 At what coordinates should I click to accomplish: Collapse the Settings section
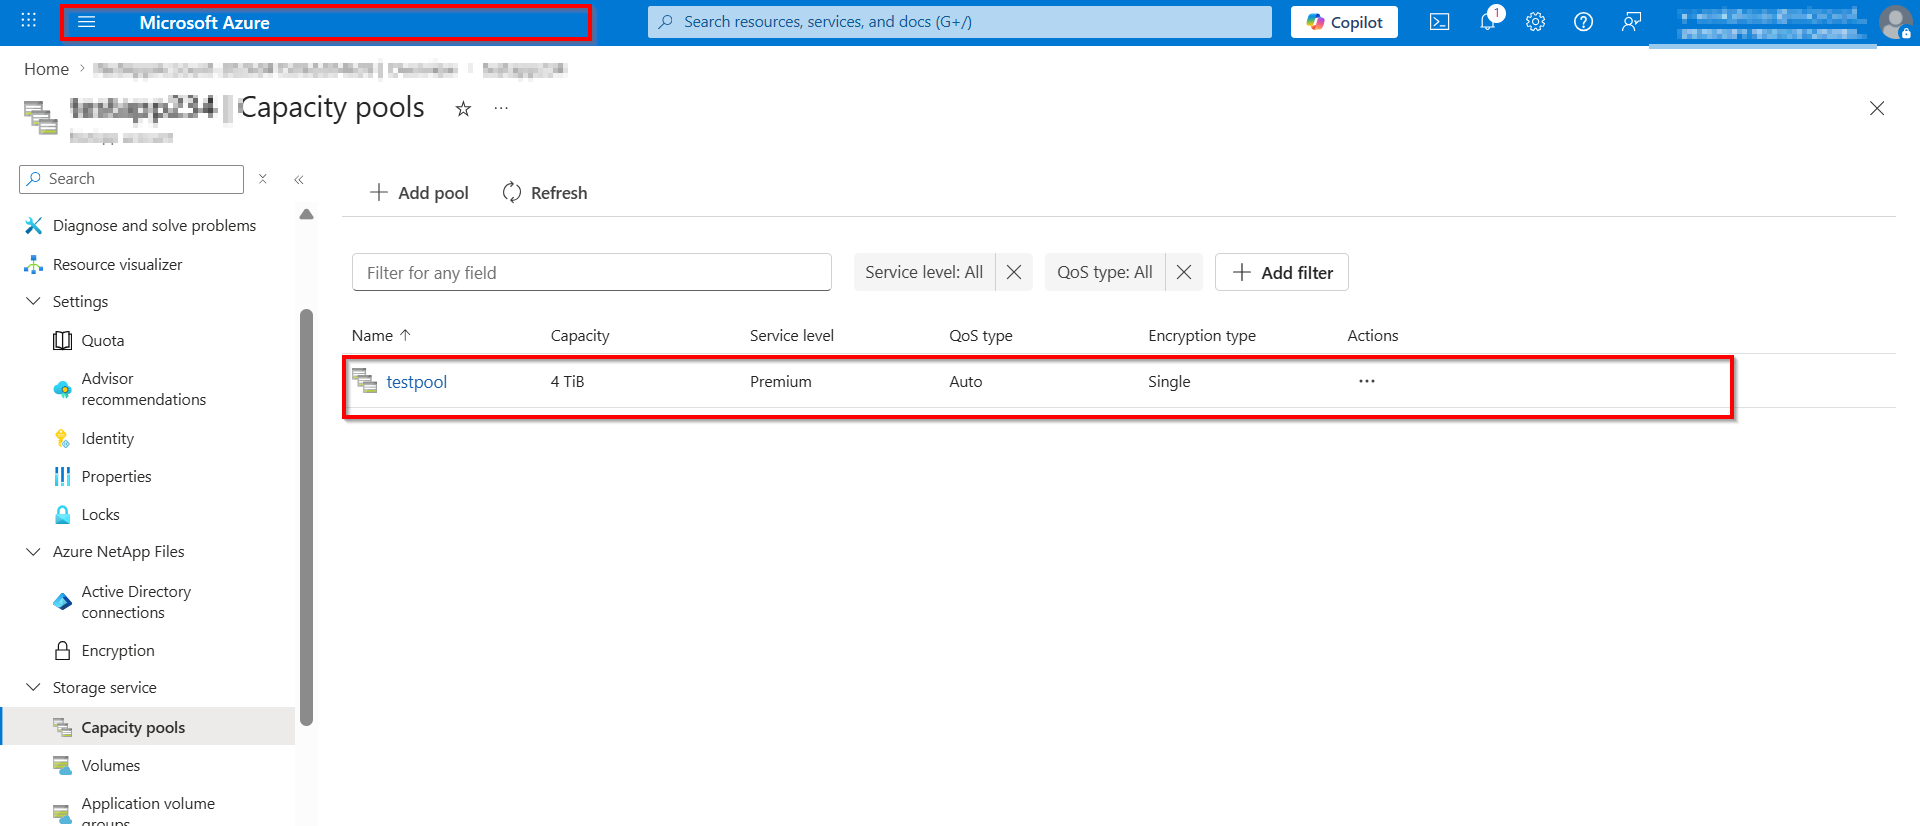click(x=33, y=301)
